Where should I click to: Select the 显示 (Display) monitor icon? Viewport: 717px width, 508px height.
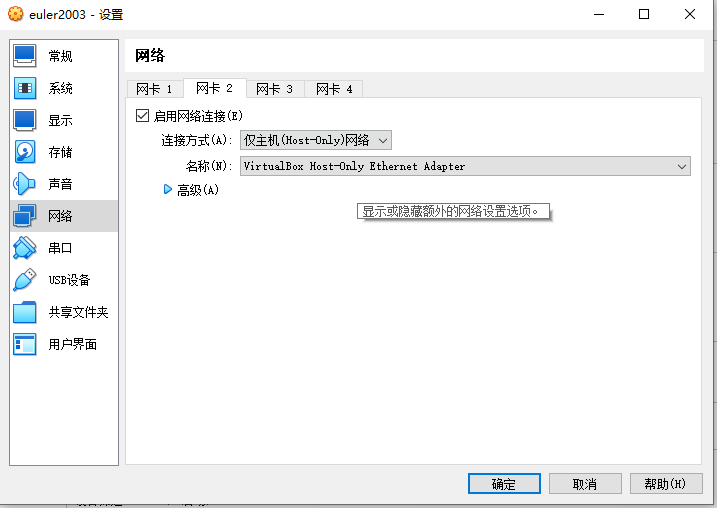(25, 120)
